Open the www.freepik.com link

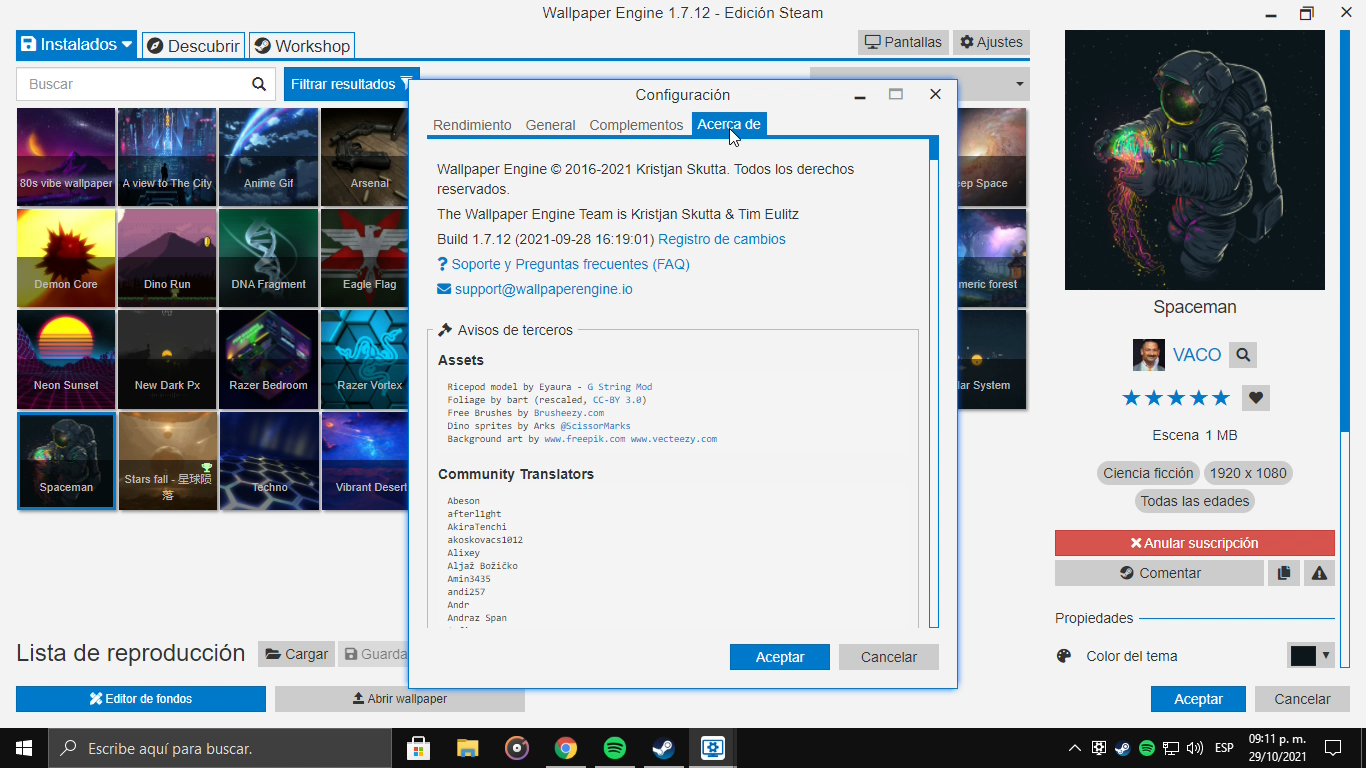pyautogui.click(x=585, y=439)
